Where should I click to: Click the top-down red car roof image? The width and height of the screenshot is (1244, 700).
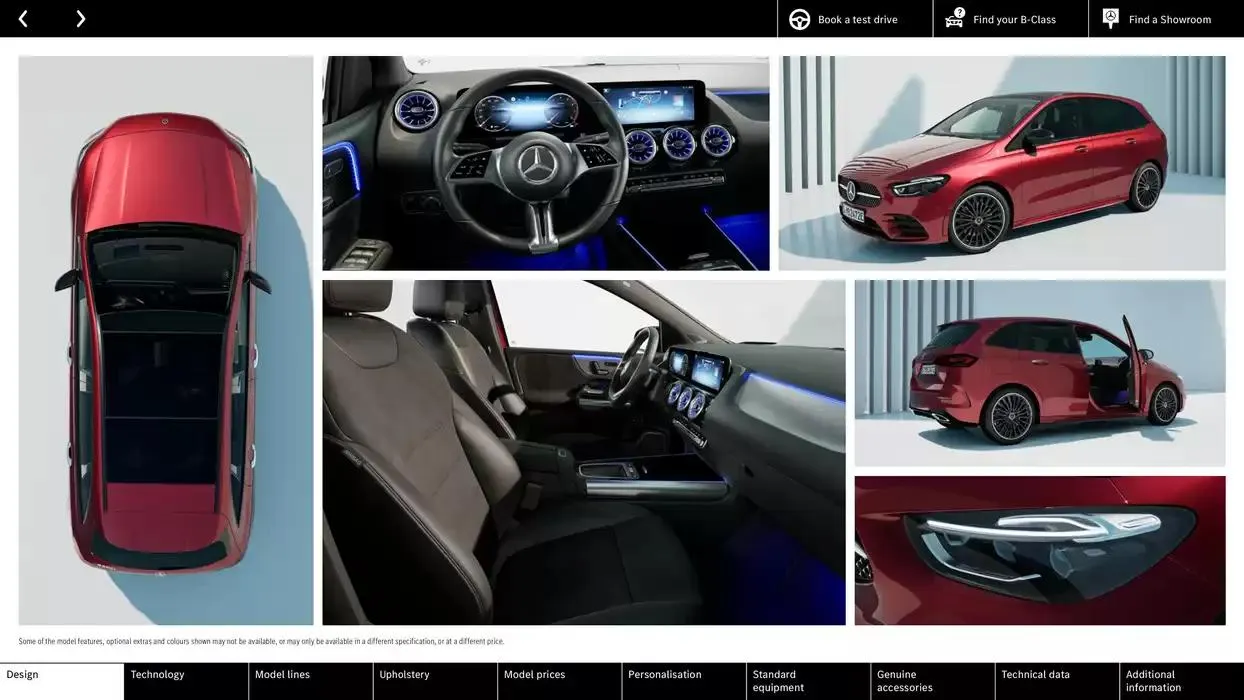pyautogui.click(x=166, y=340)
